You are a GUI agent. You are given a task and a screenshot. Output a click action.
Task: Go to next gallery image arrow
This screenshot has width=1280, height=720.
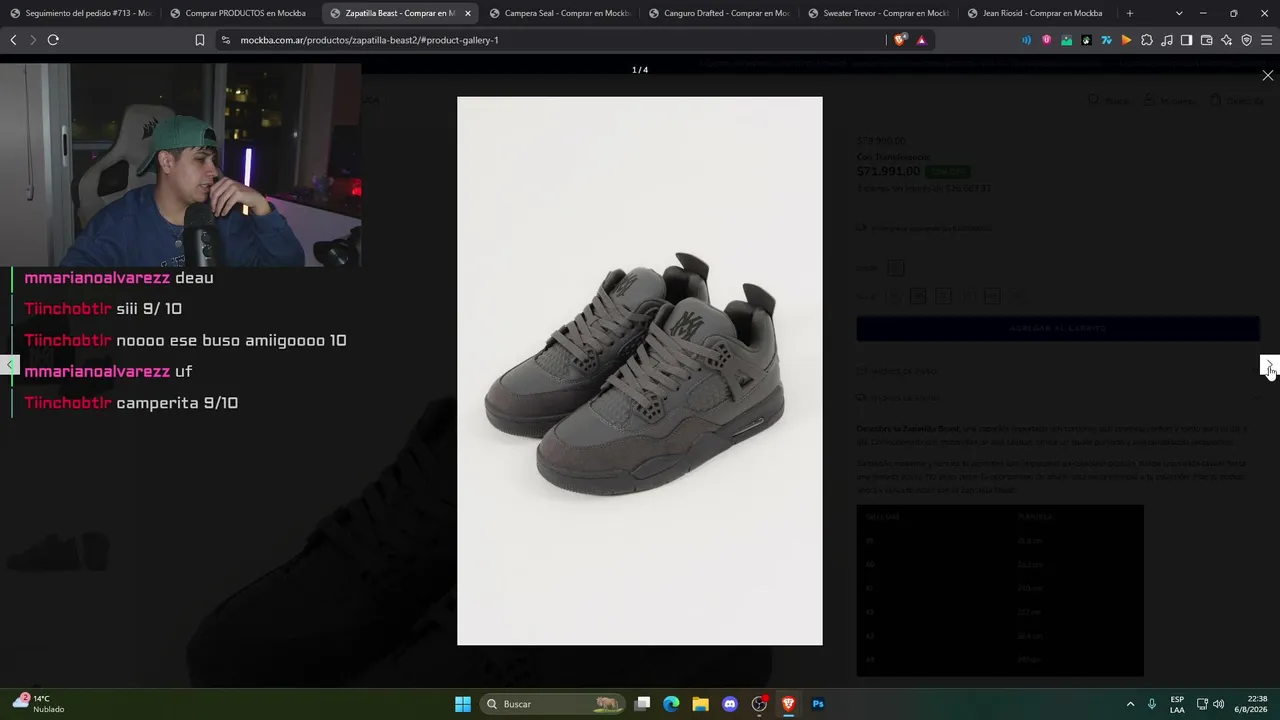point(1269,365)
